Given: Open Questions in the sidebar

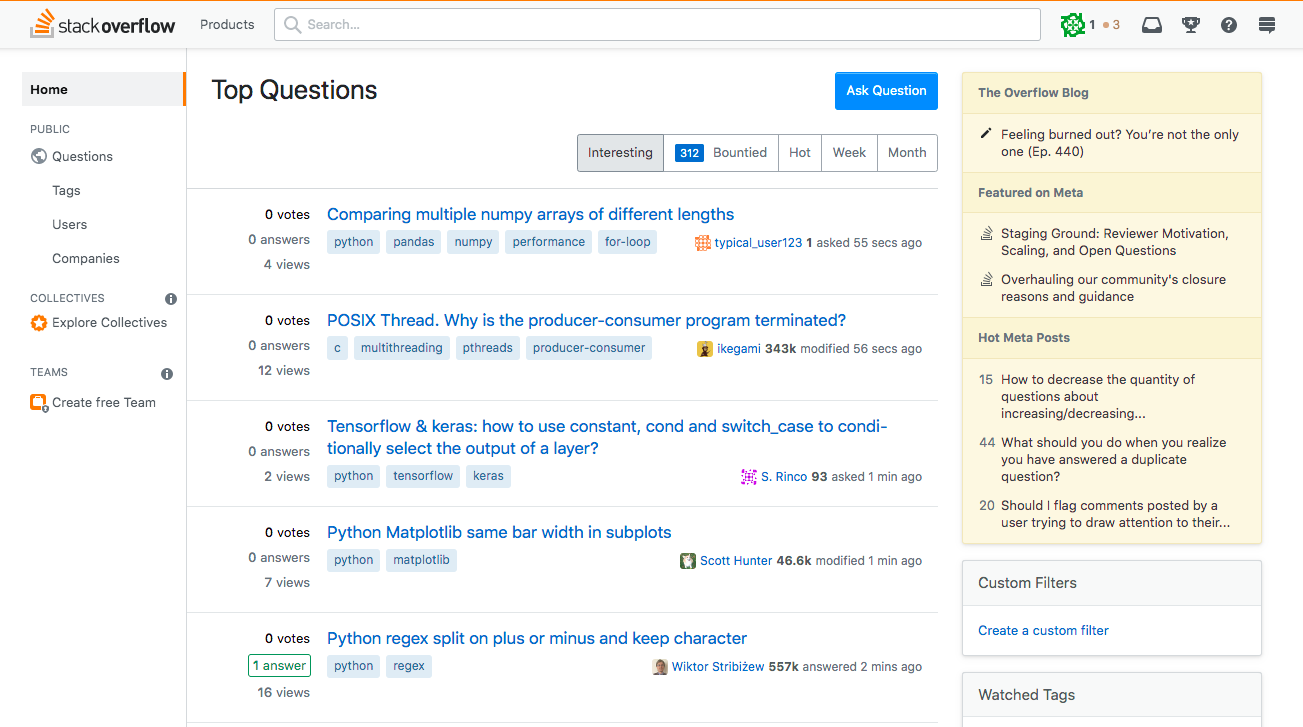Looking at the screenshot, I should pyautogui.click(x=82, y=156).
